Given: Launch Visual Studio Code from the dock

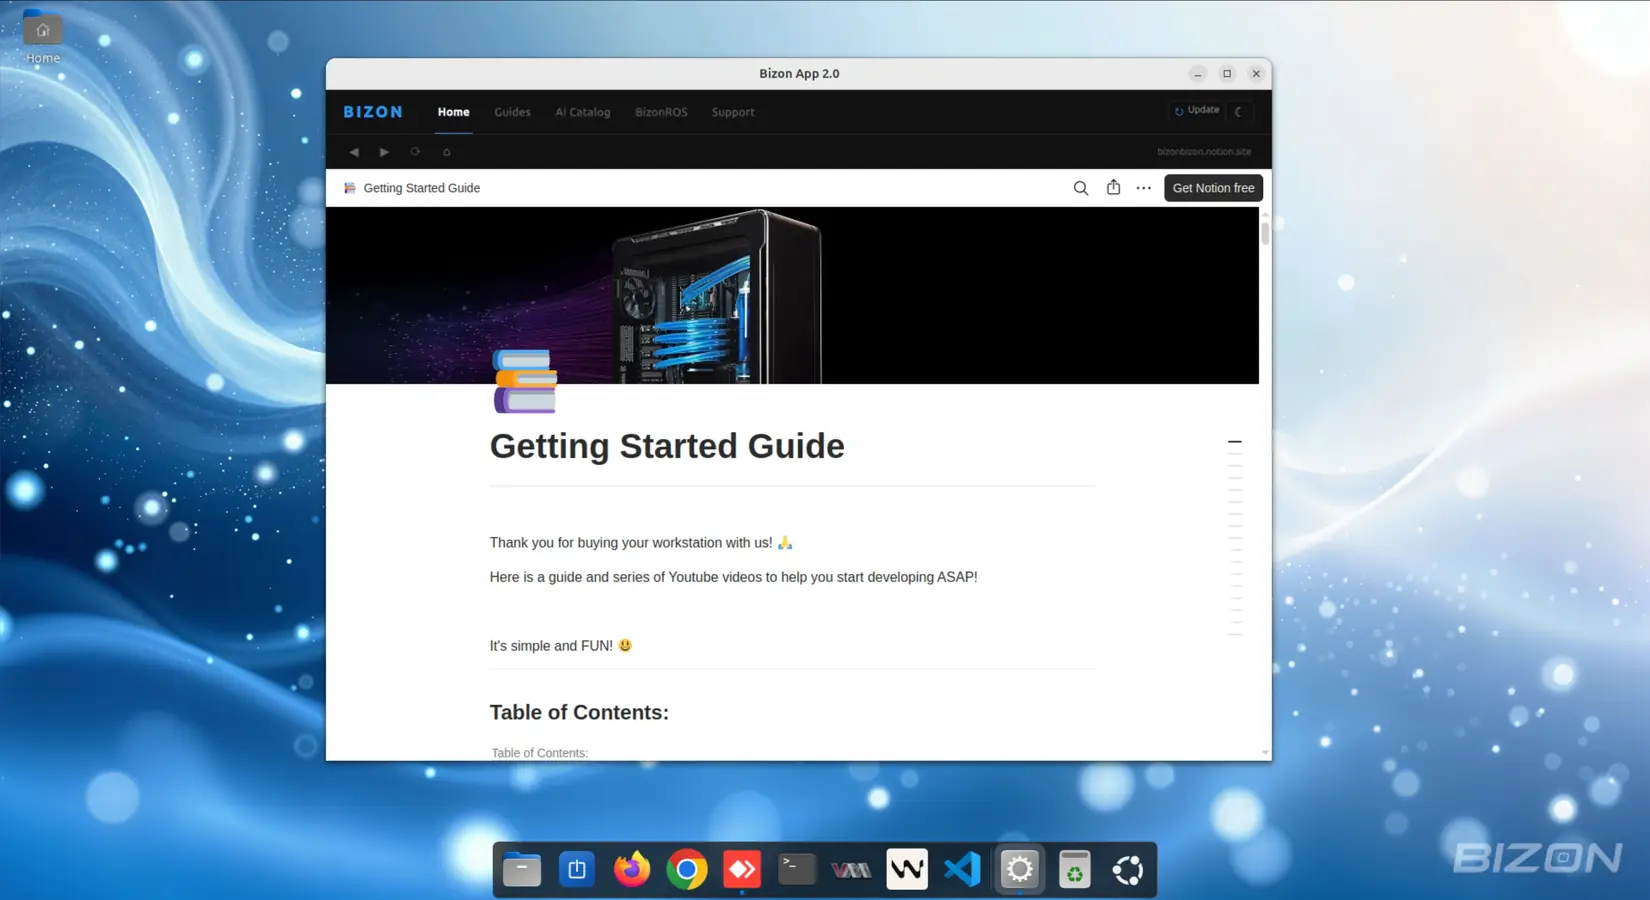Looking at the screenshot, I should pos(961,869).
